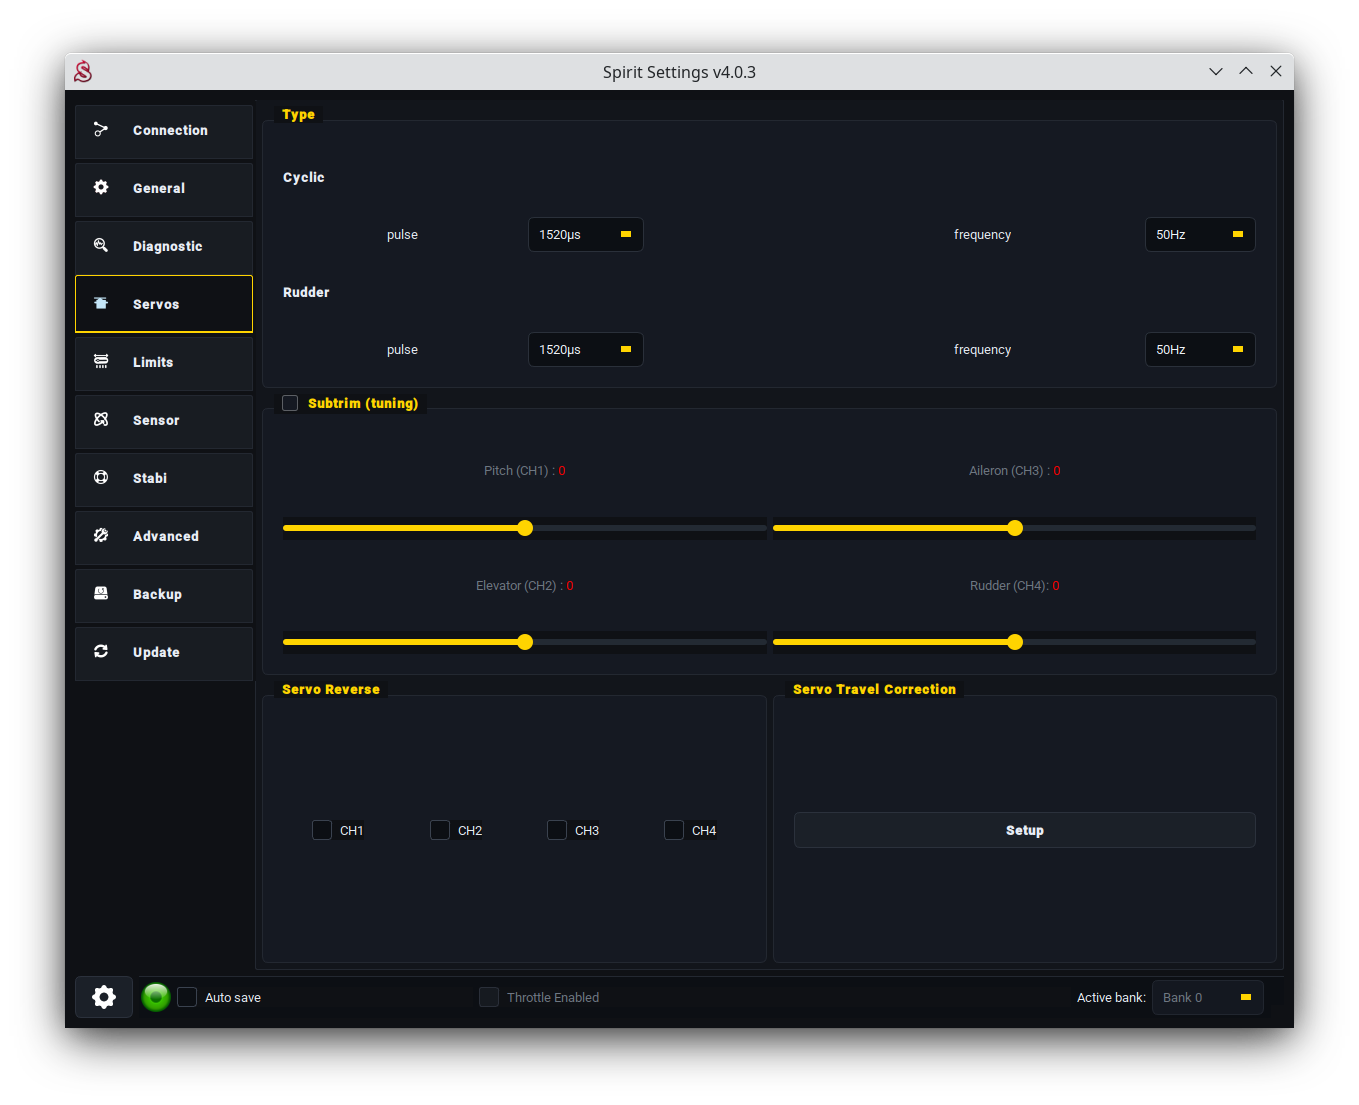Screen dimensions: 1359x1105
Task: Open the Active bank dropdown
Action: tap(1207, 997)
